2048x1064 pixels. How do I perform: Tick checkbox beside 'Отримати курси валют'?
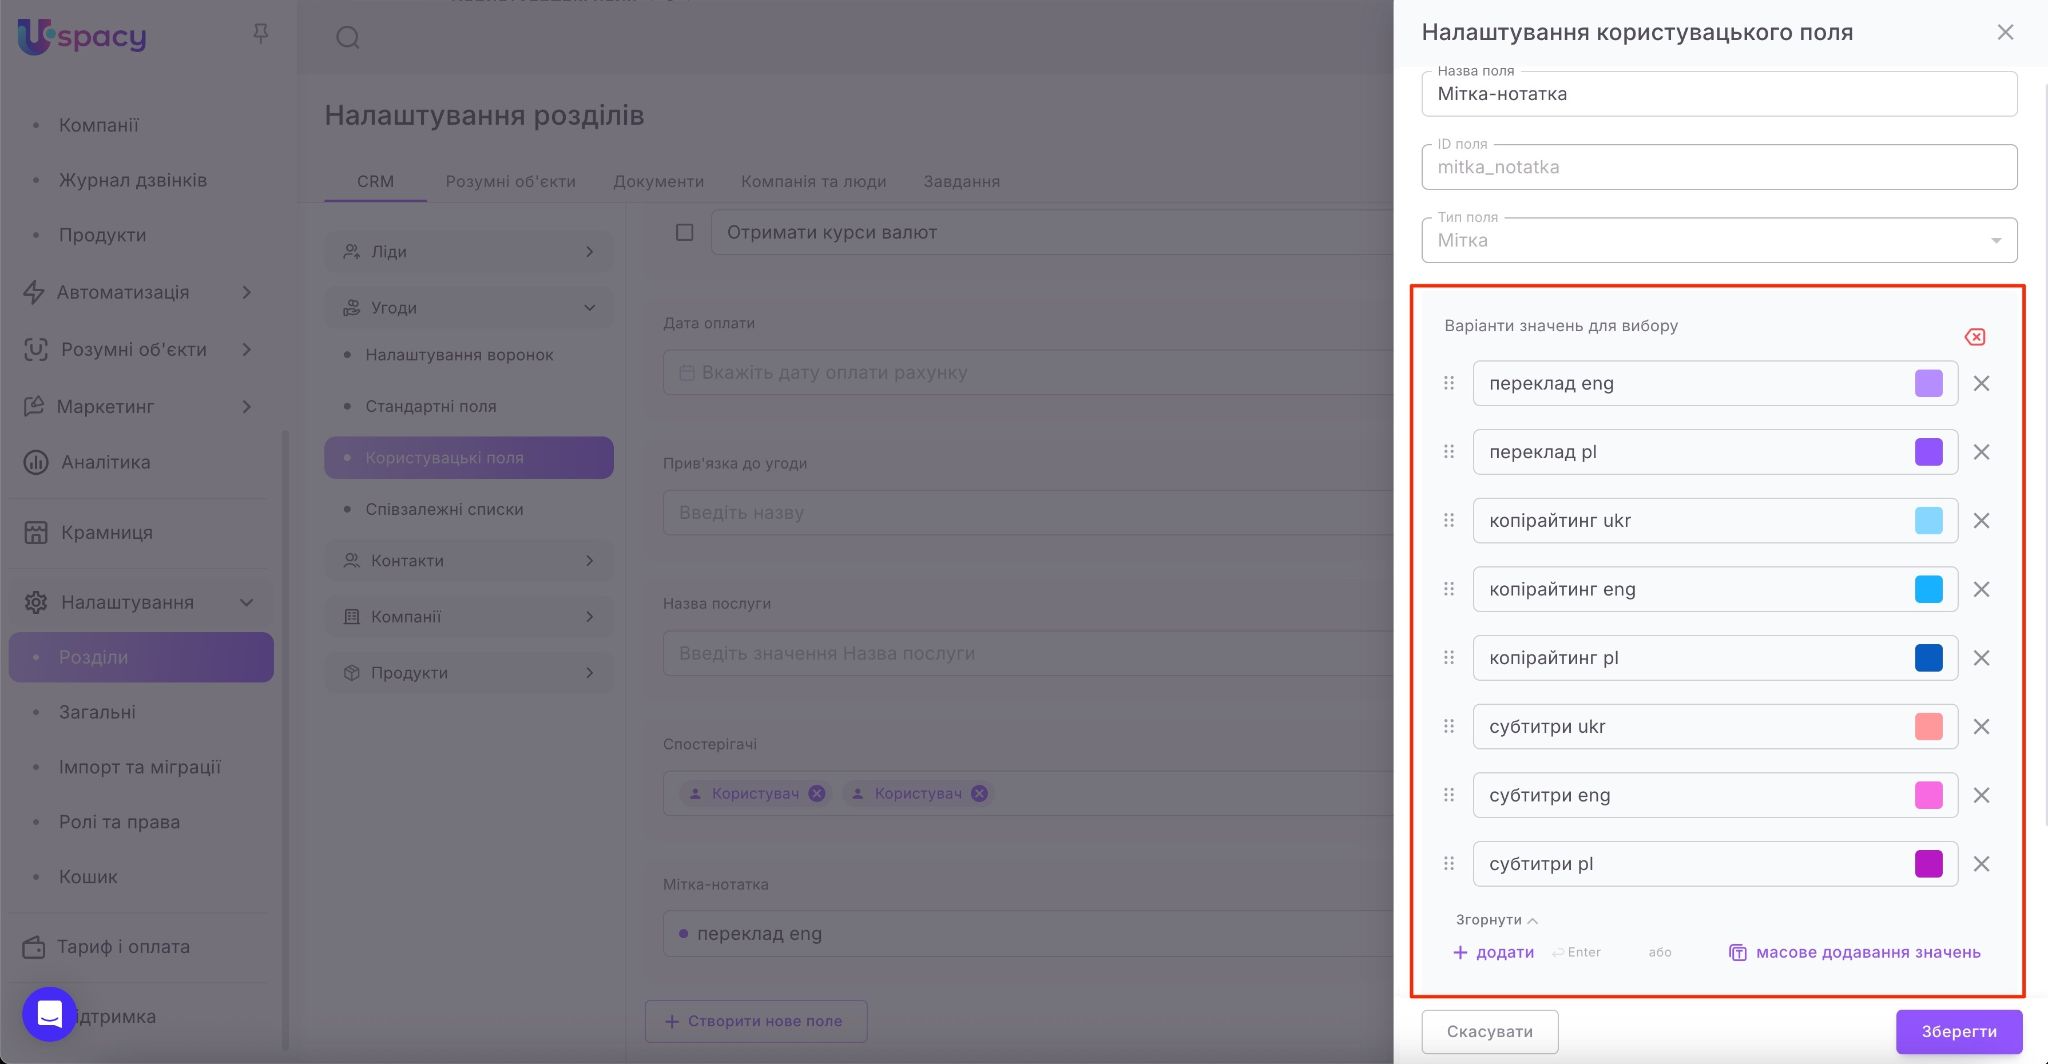point(685,233)
